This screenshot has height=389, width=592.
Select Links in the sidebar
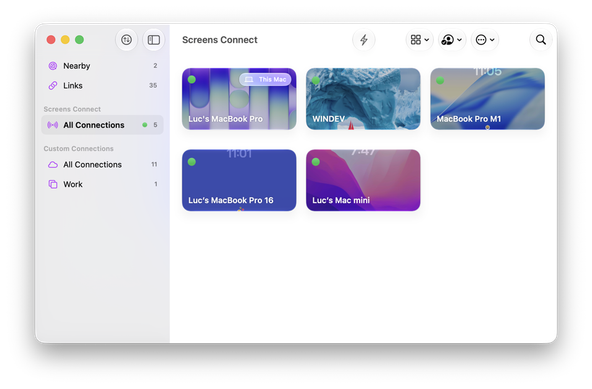coord(102,86)
